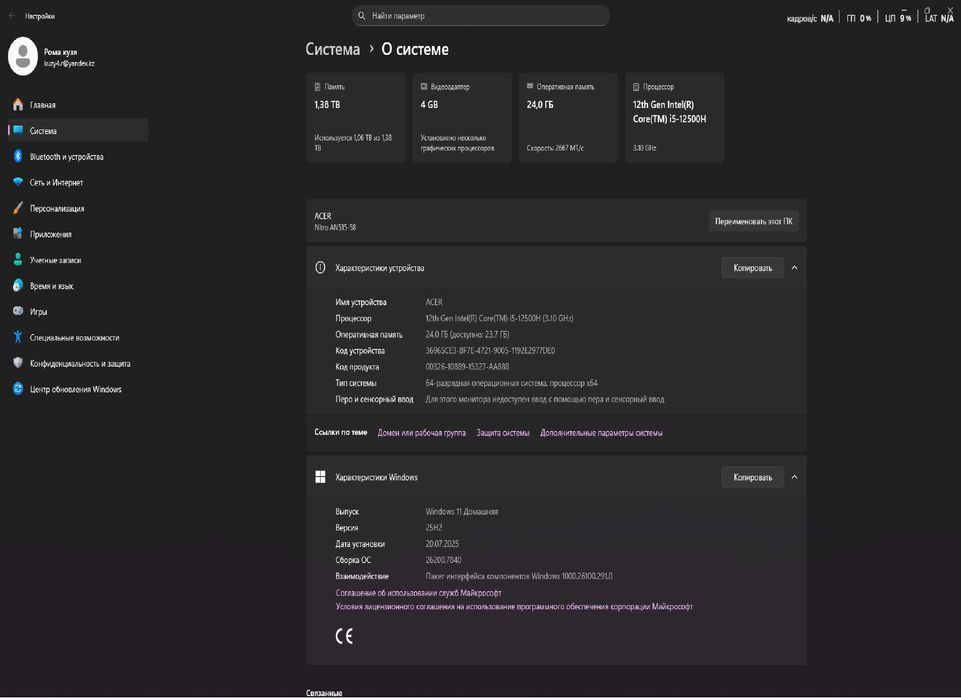Click the search magnifier icon
The image size is (961, 700).
[362, 16]
